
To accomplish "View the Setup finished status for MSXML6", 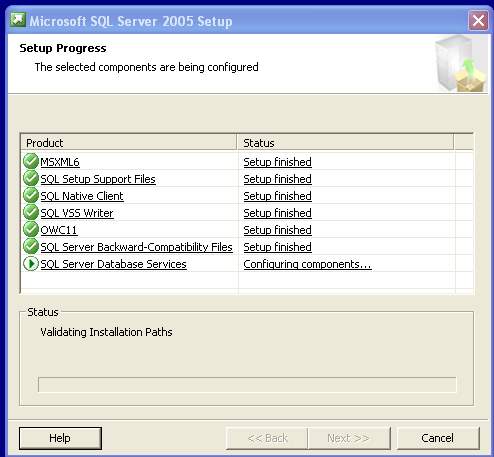I will tap(277, 162).
